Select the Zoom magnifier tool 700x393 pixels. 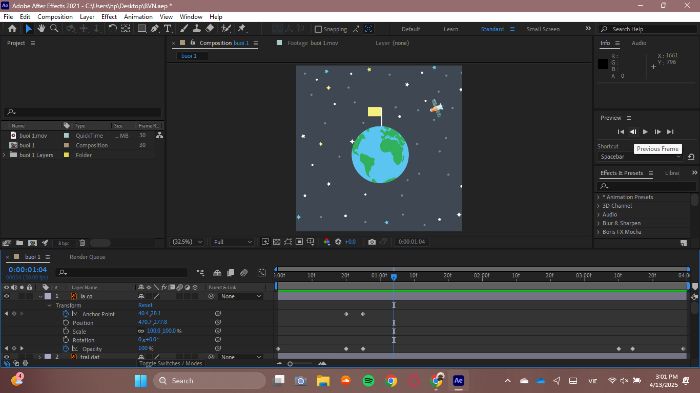pyautogui.click(x=54, y=29)
